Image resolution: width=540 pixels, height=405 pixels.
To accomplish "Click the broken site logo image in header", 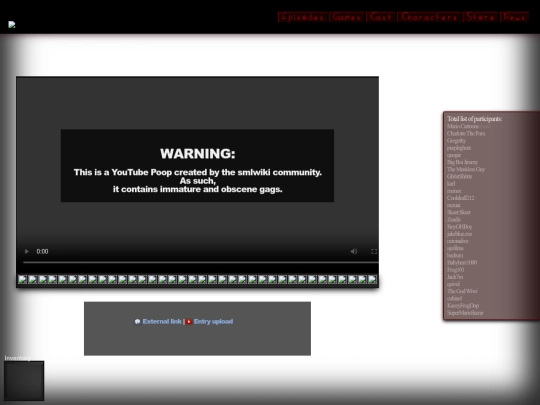I will click(x=12, y=24).
